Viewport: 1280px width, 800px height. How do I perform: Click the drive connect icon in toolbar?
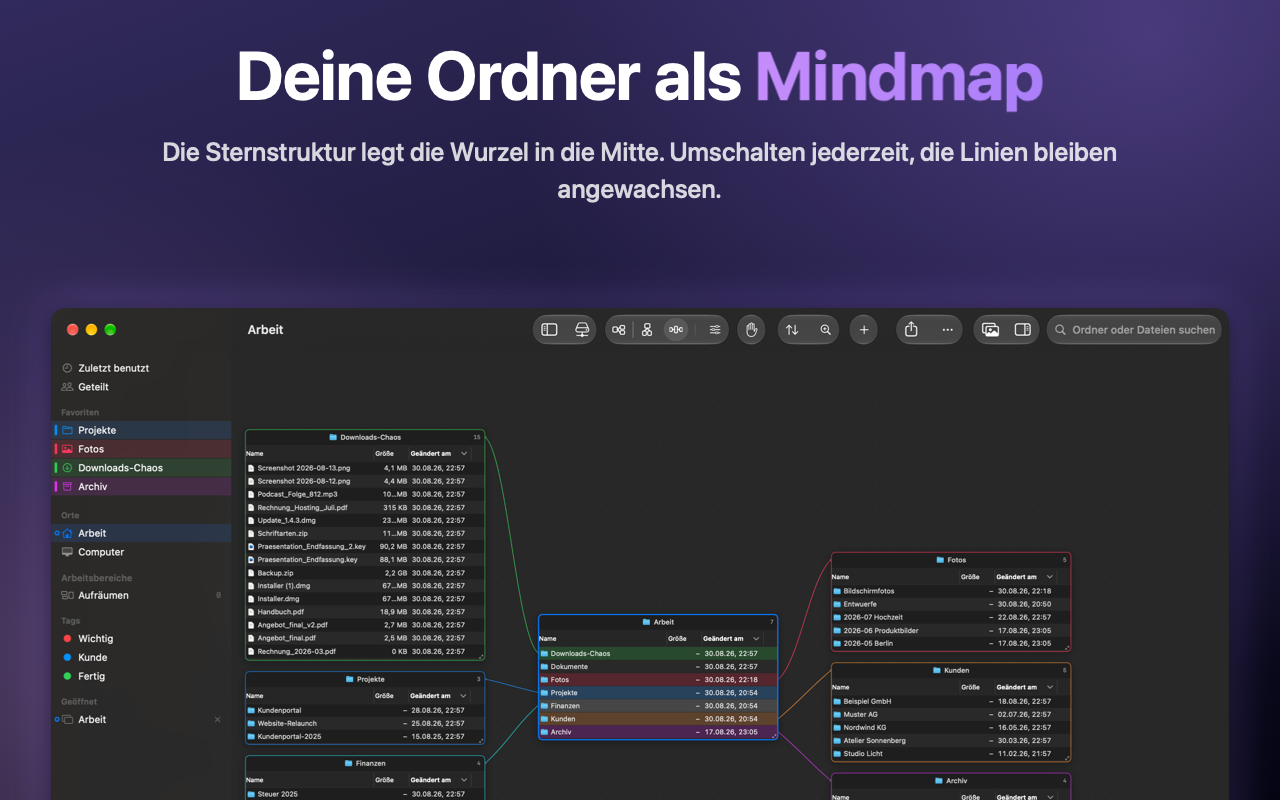click(582, 330)
